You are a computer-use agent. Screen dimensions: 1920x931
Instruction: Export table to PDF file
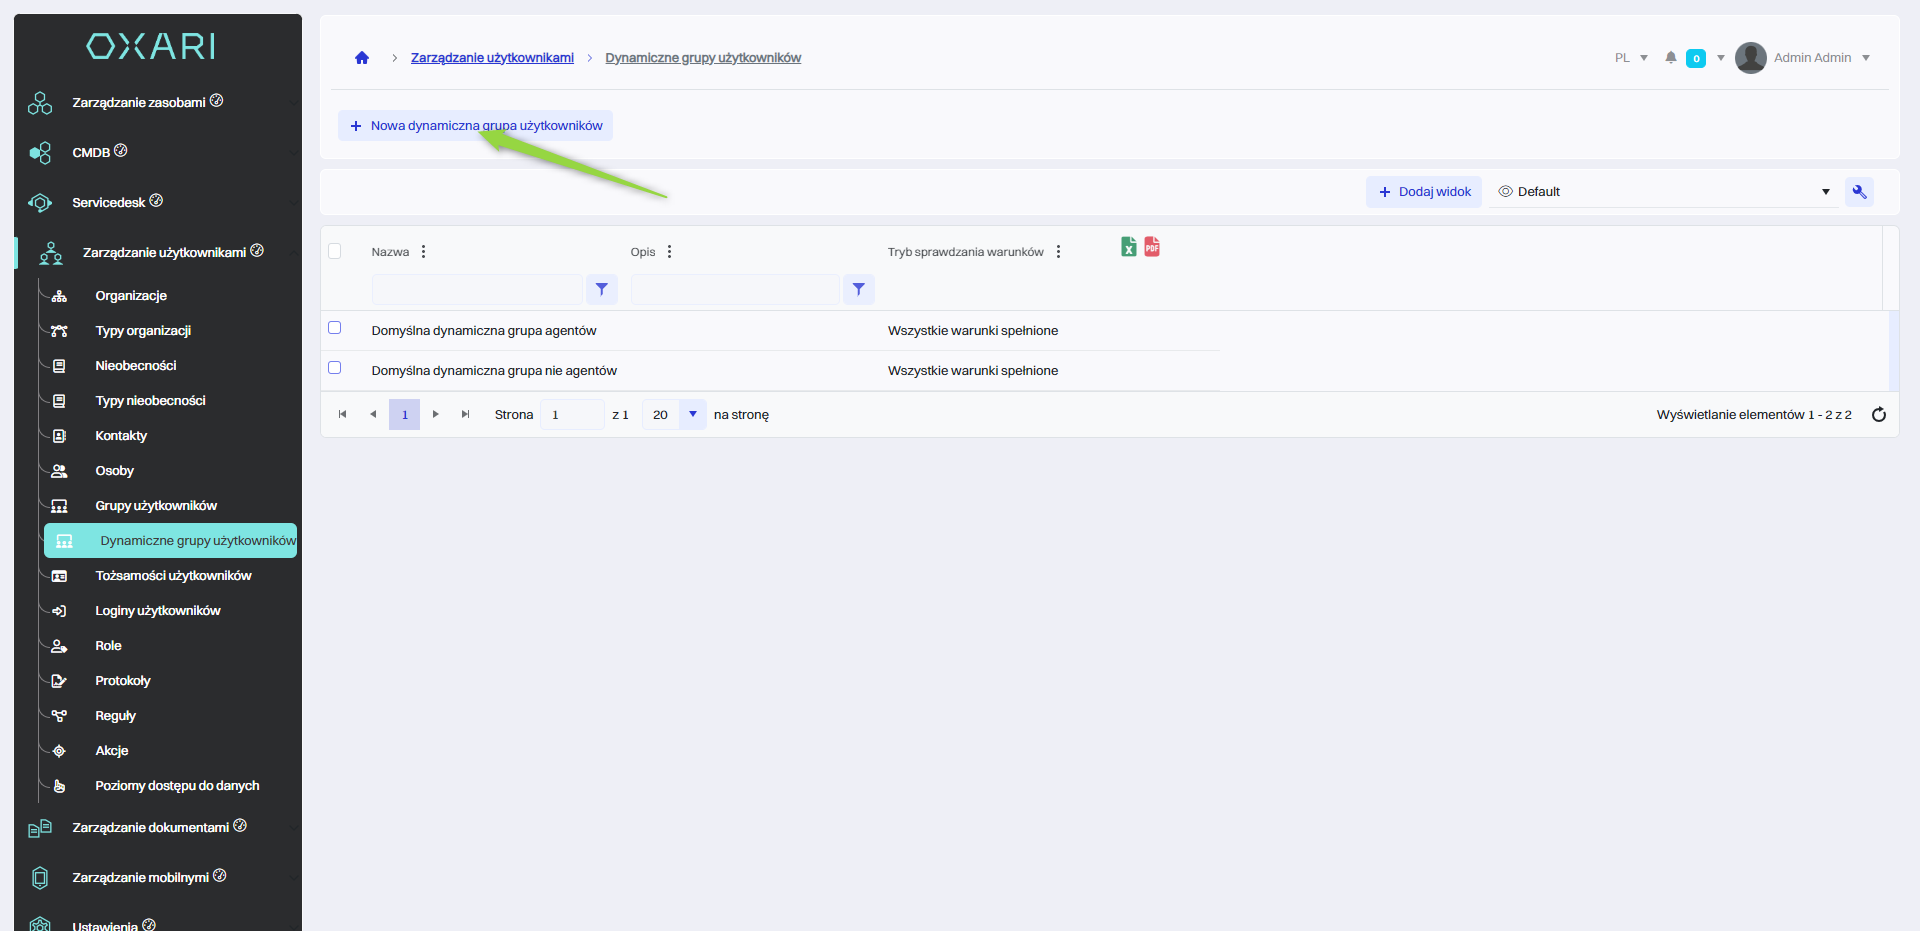[1152, 247]
